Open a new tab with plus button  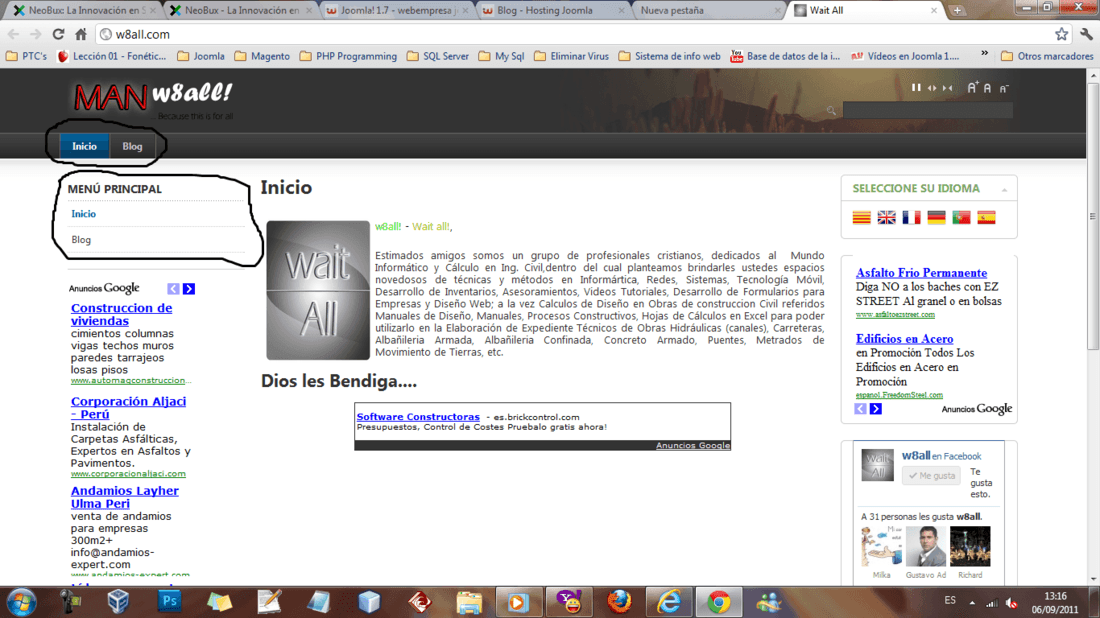[x=957, y=11]
